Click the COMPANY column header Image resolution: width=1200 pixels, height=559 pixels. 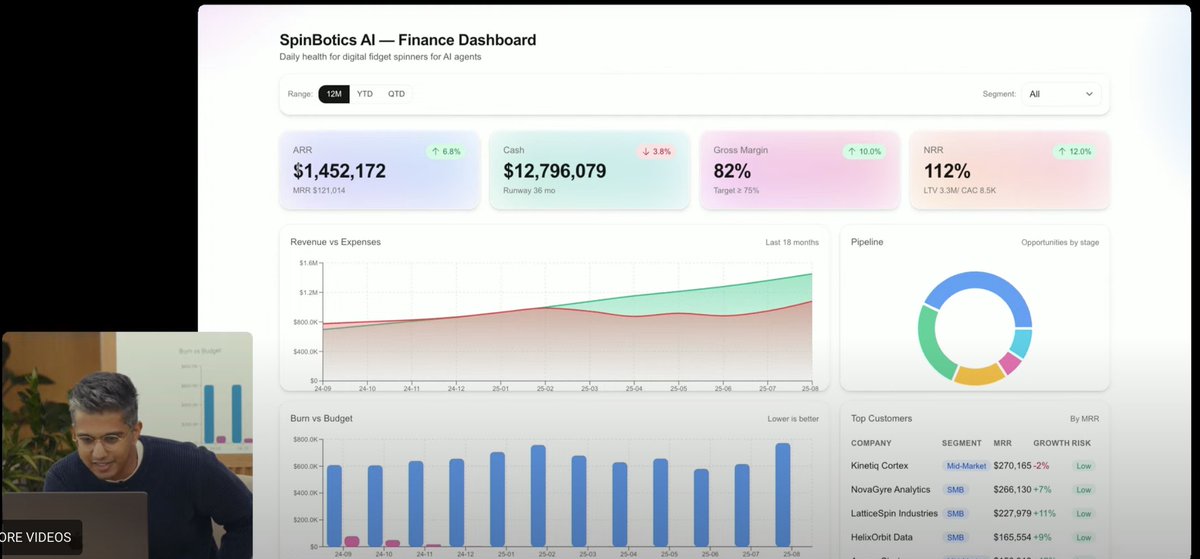tap(871, 442)
